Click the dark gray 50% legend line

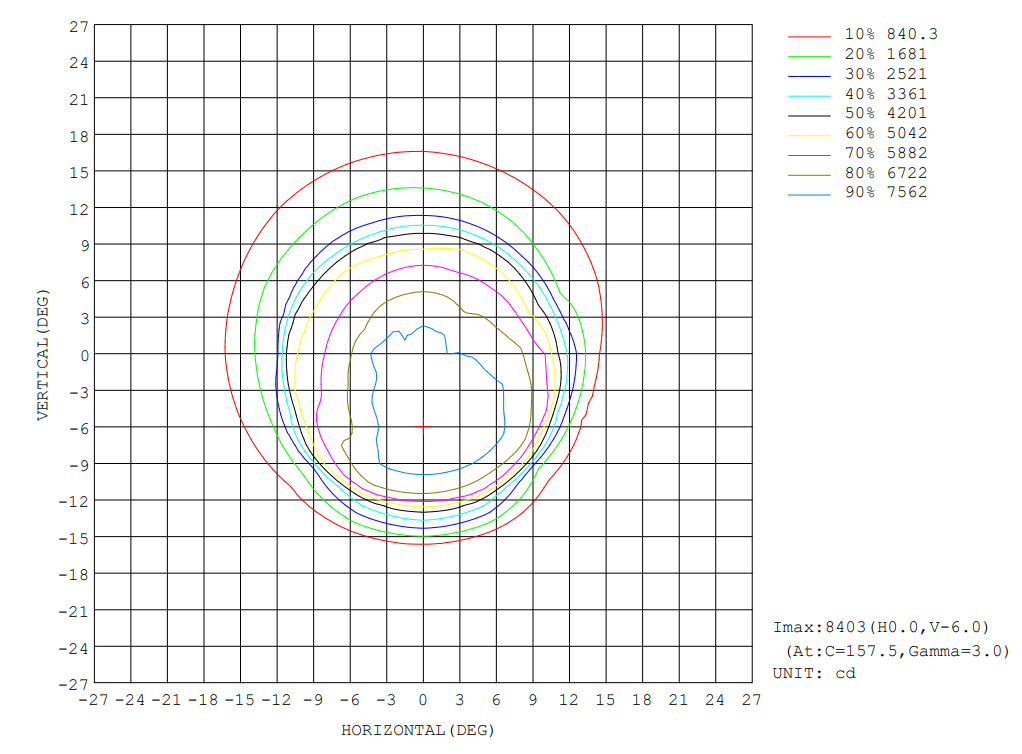coord(809,115)
